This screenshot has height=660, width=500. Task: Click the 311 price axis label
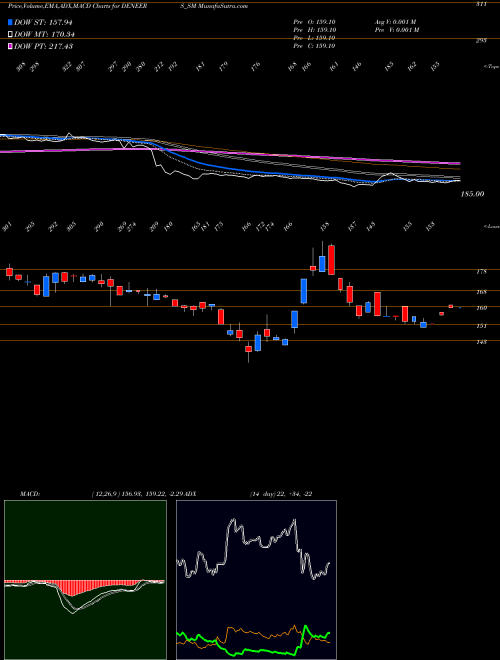pos(481,4)
